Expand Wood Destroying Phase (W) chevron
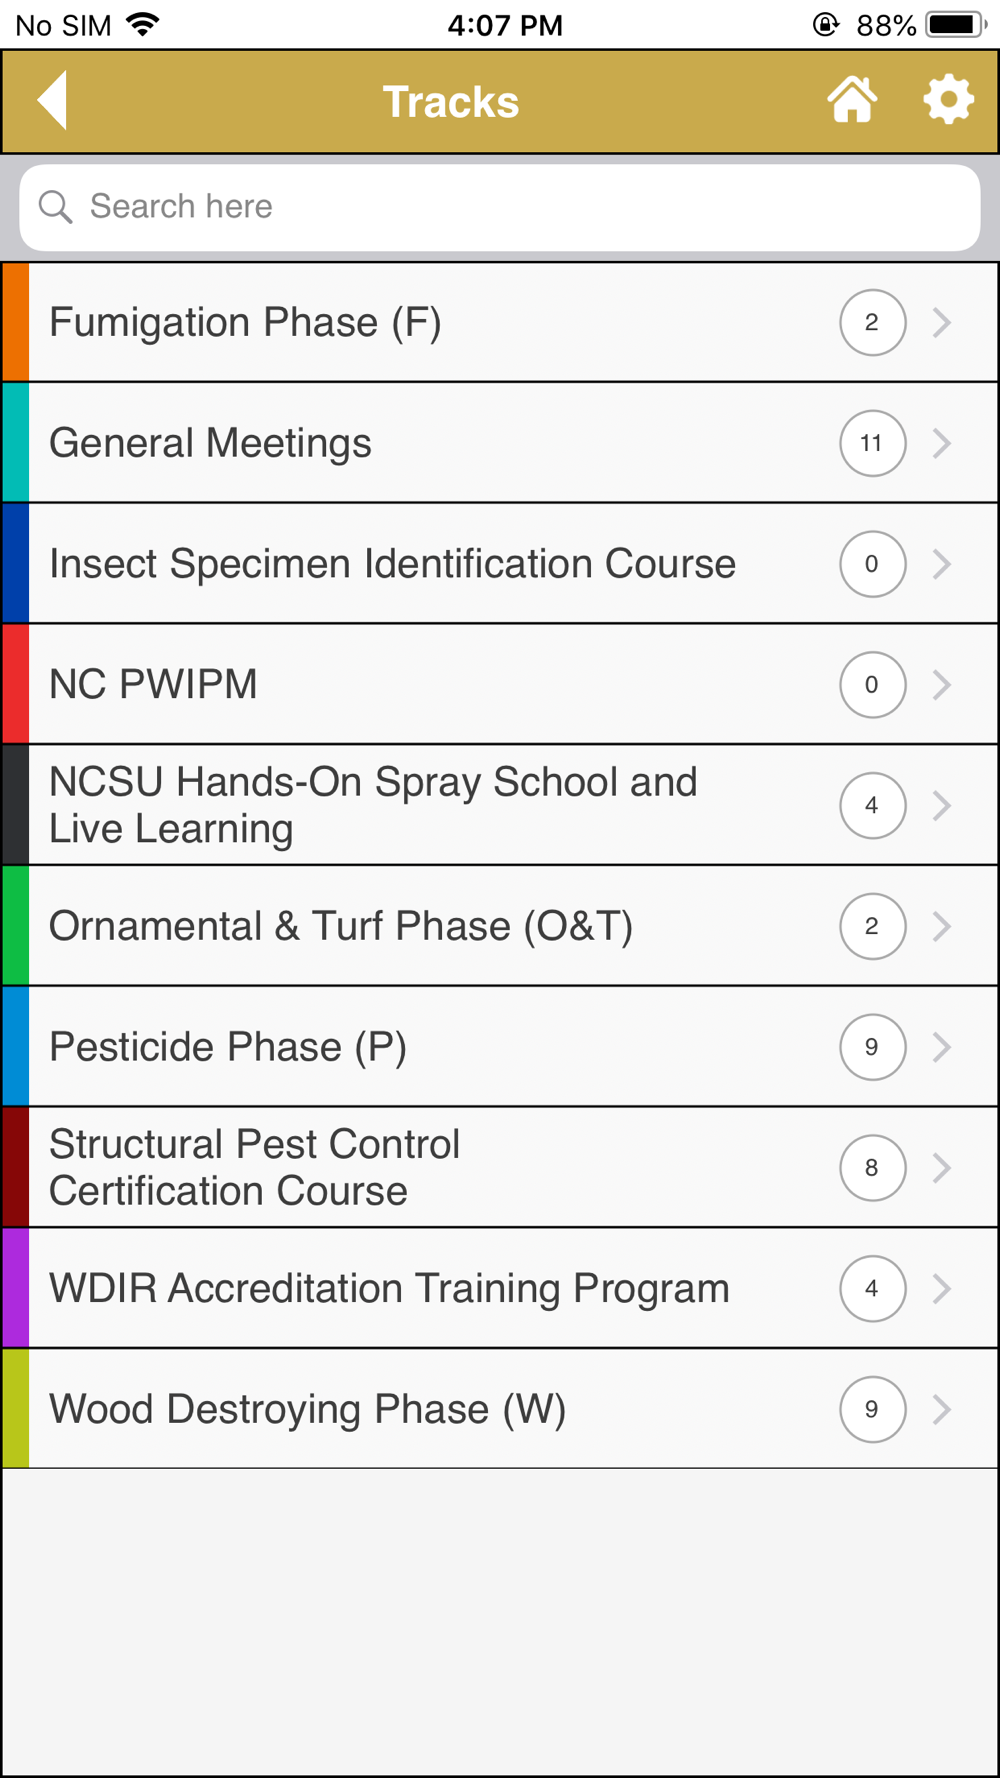 [x=941, y=1409]
